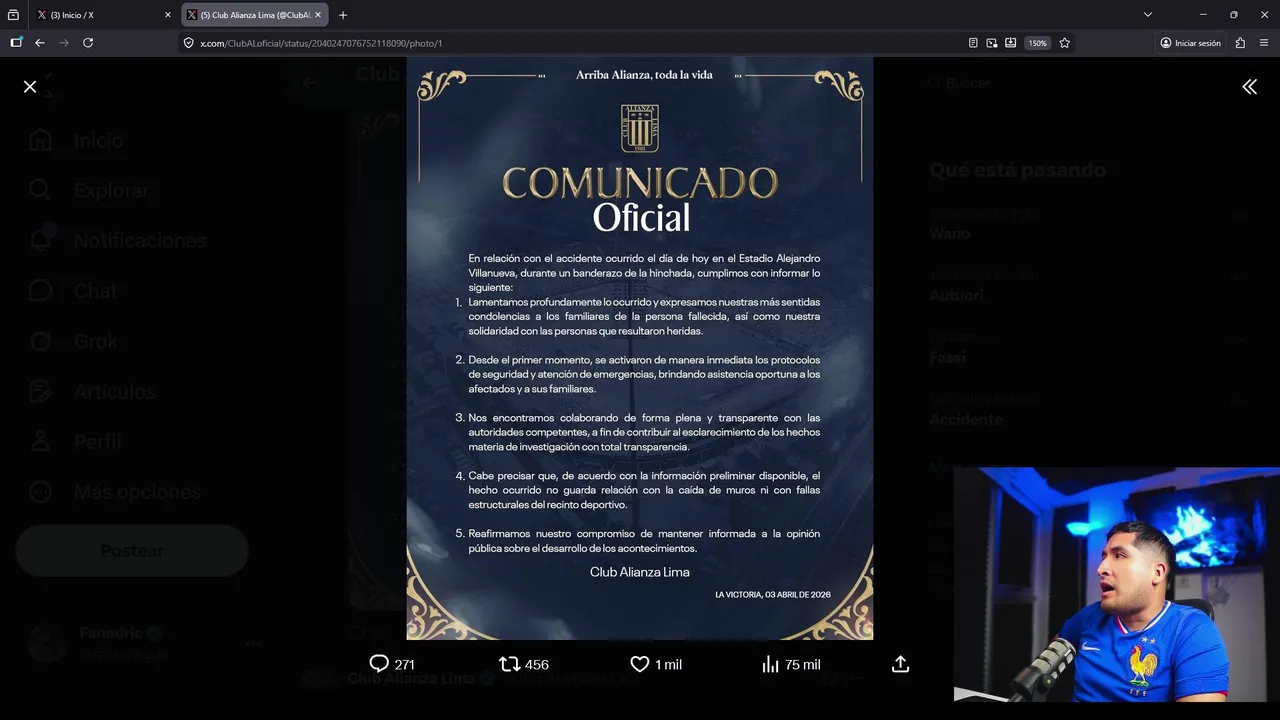Open the tab overview icon at top-left
Image resolution: width=1280 pixels, height=720 pixels.
(13, 15)
